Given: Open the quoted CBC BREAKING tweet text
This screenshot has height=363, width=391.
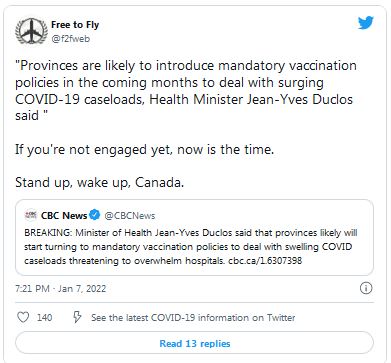Looking at the screenshot, I should [191, 247].
